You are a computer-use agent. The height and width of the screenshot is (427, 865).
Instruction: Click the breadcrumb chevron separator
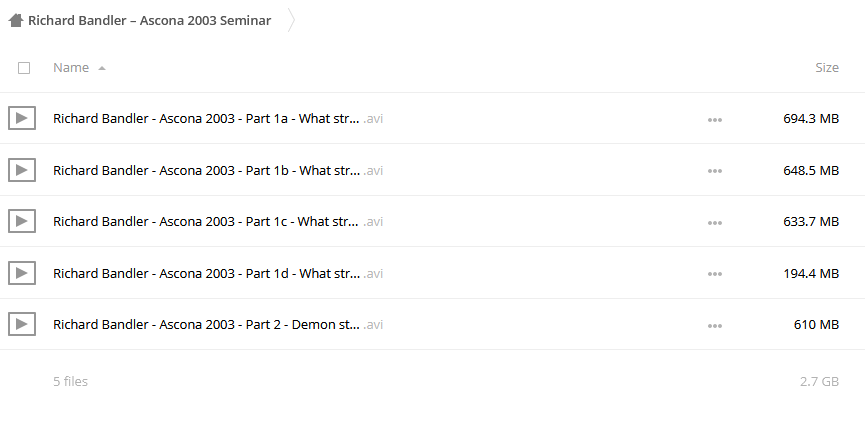291,20
